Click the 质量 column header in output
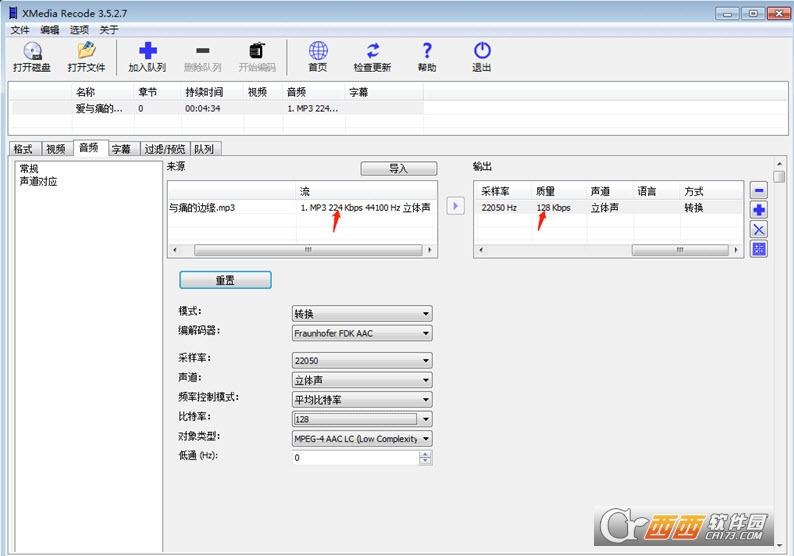 point(559,191)
